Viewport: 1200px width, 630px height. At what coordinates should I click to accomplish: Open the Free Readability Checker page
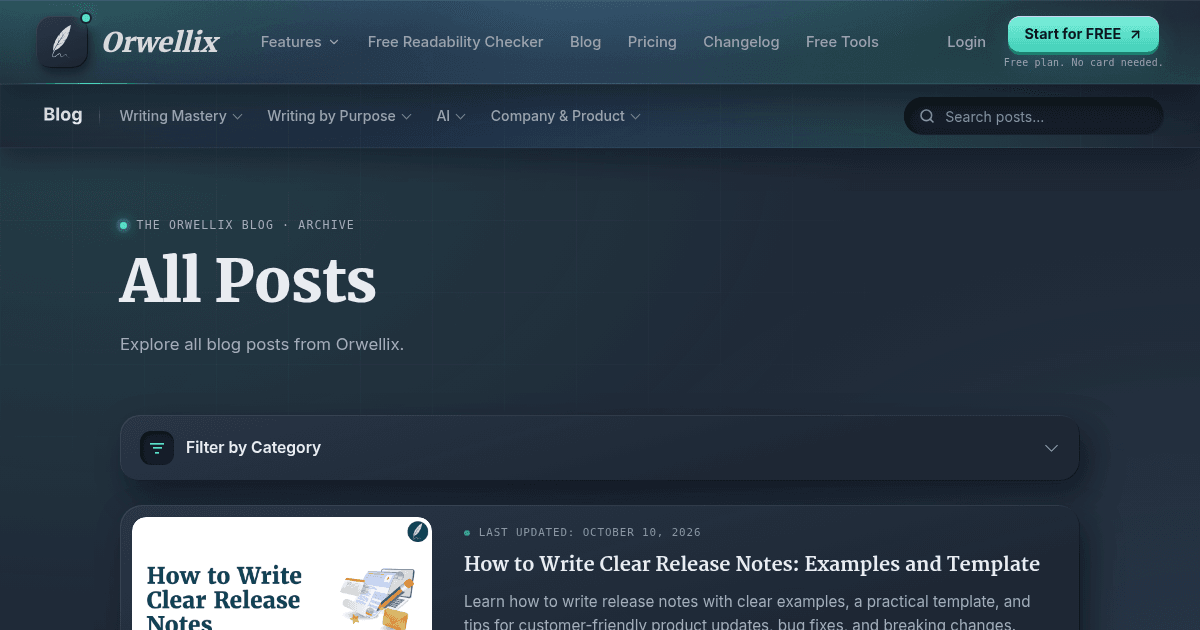tap(455, 42)
